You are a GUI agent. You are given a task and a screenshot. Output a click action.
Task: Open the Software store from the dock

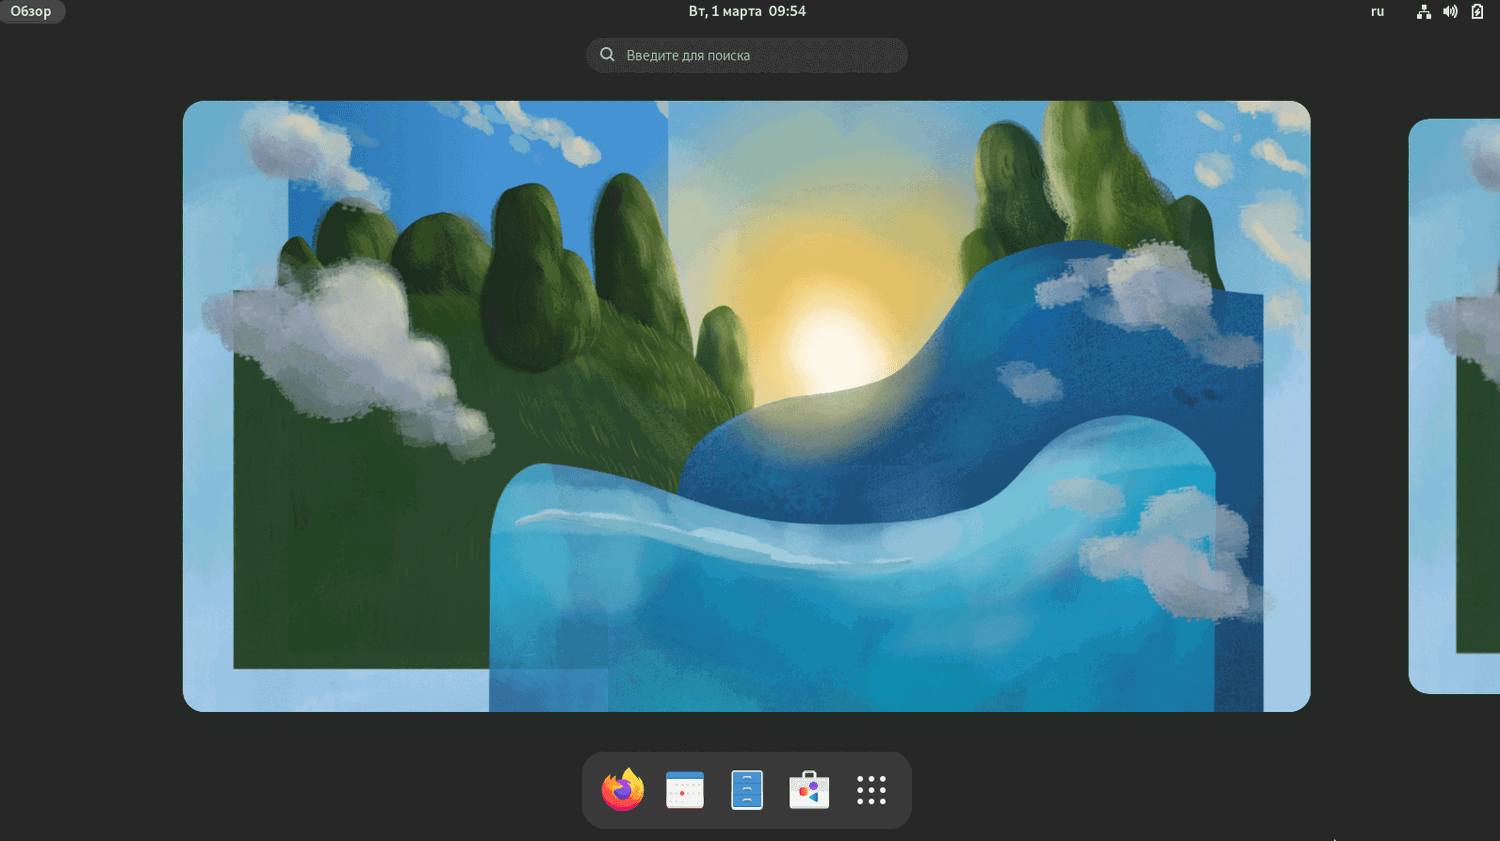pyautogui.click(x=809, y=790)
